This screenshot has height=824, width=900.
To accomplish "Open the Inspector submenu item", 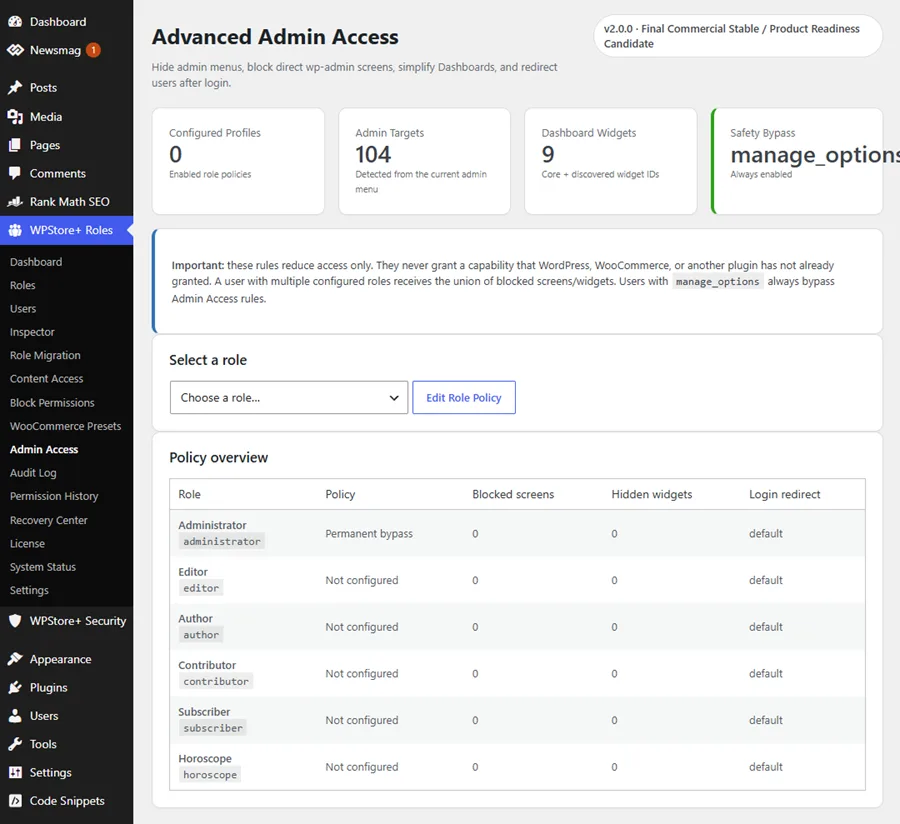I will pyautogui.click(x=32, y=332).
